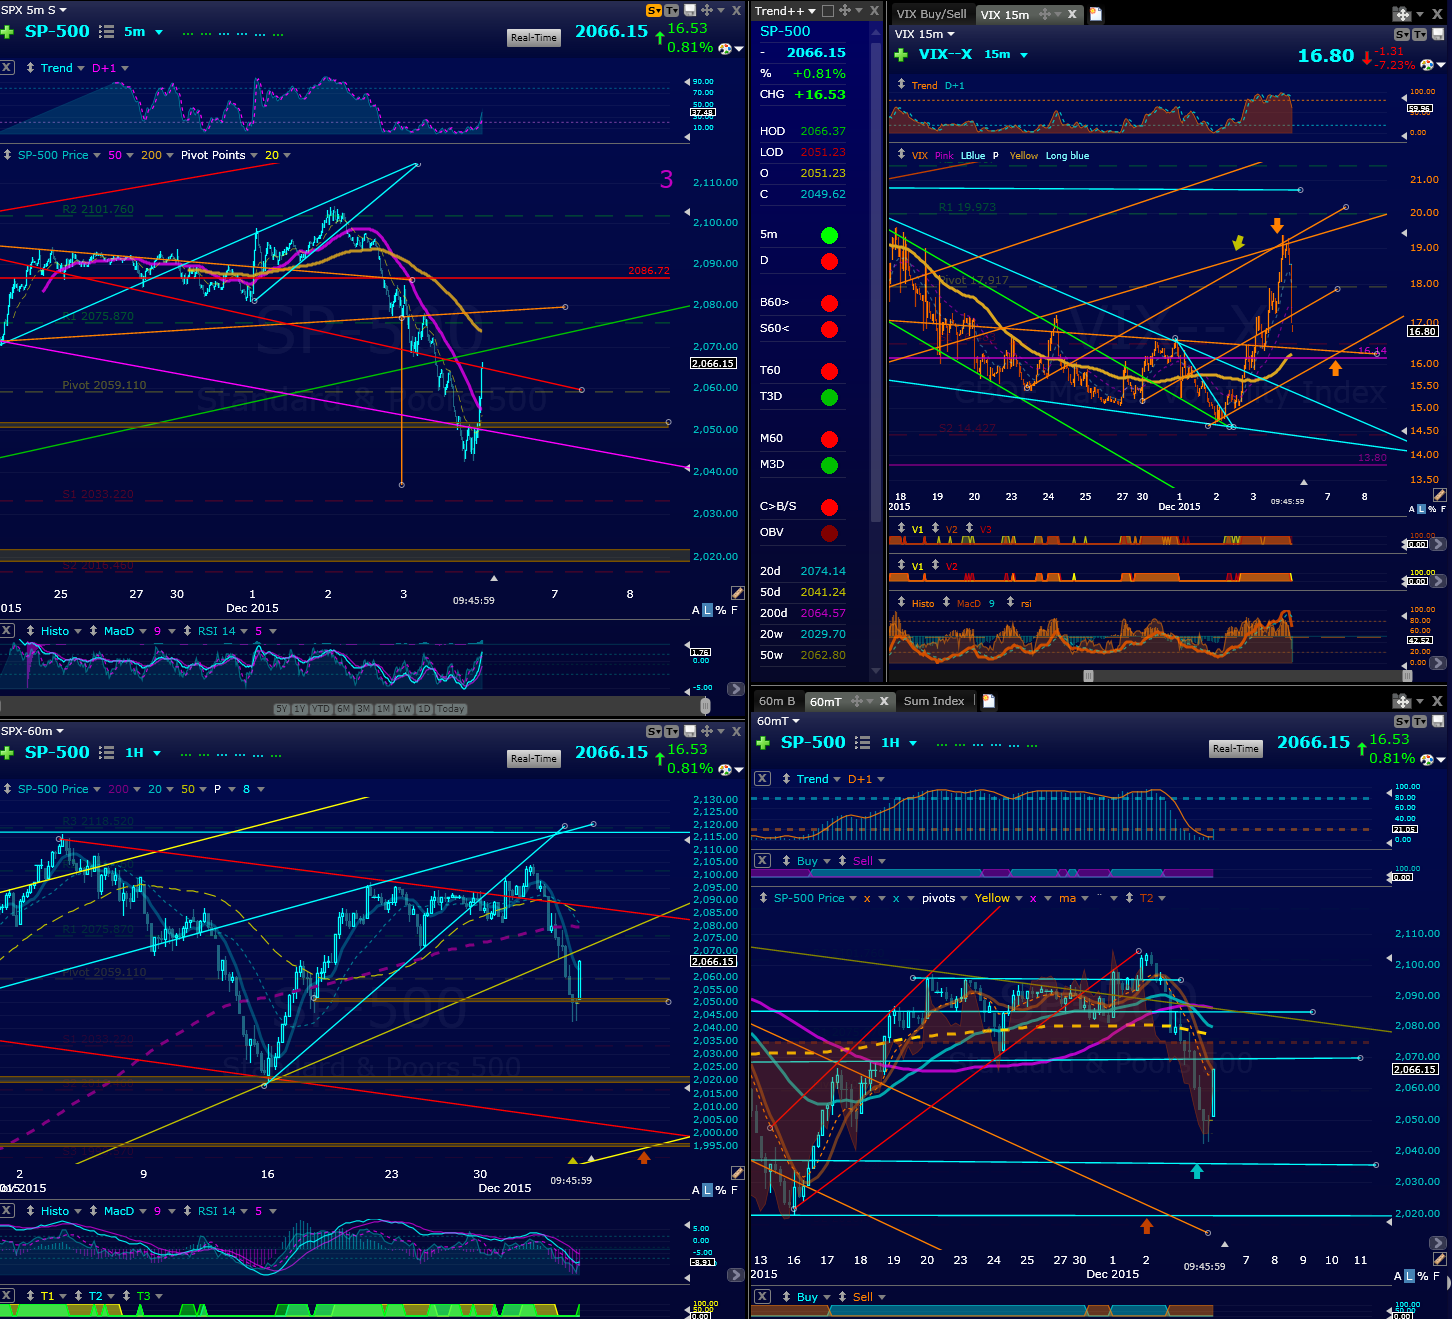
Task: Click the new page icon beside VIX 15m tab
Action: pyautogui.click(x=1096, y=14)
